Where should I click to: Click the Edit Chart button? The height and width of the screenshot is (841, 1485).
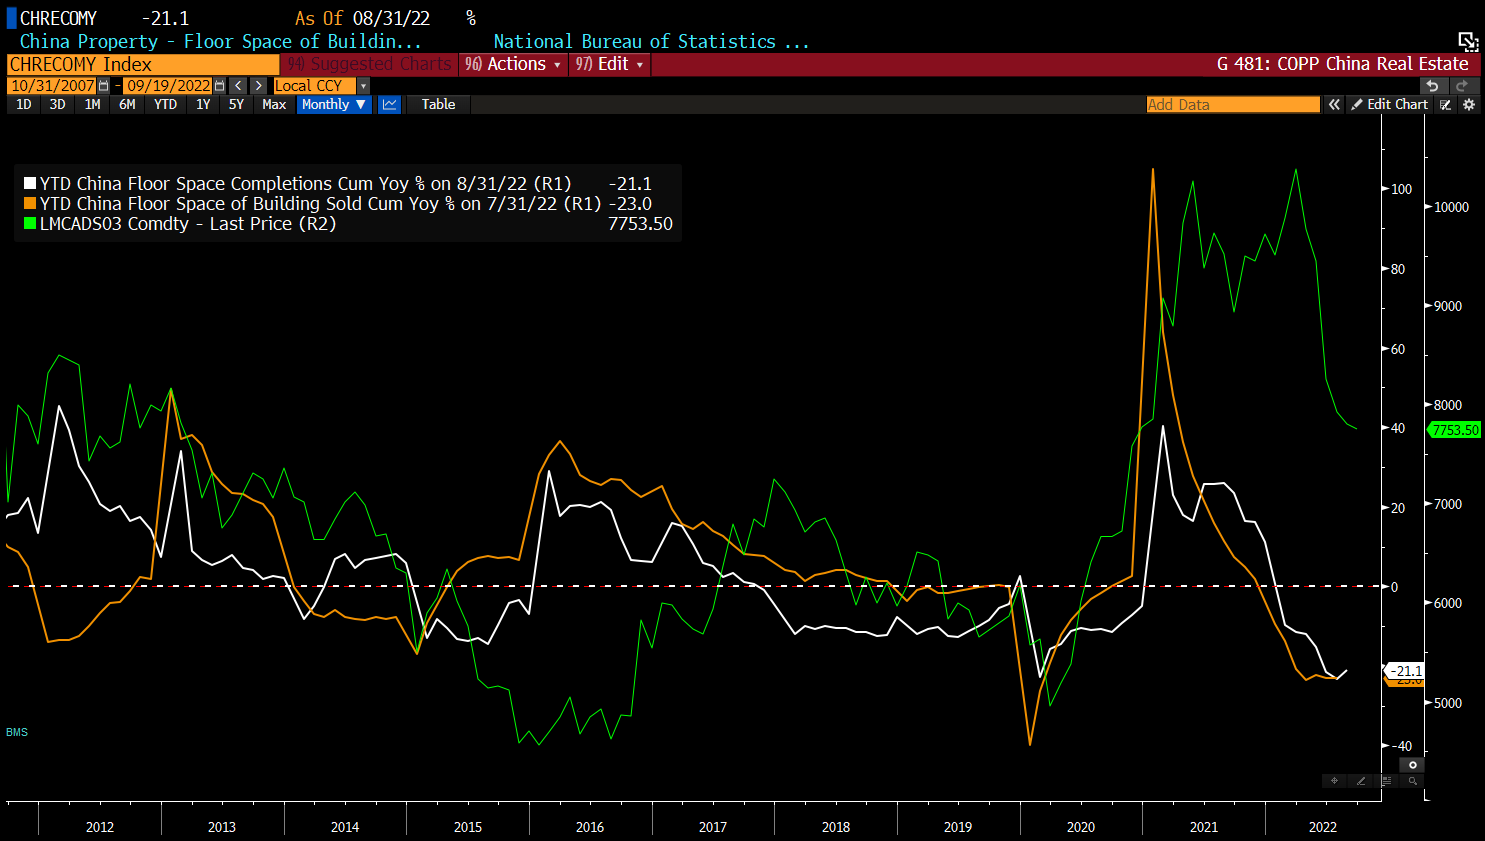coord(1389,105)
